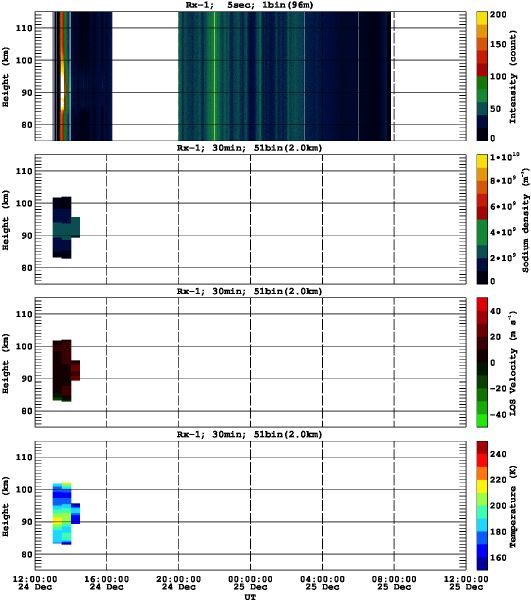Screen dimensions: 531x600
Task: Click the 00:00:00 25 Dec time axis label
Action: pos(250,583)
